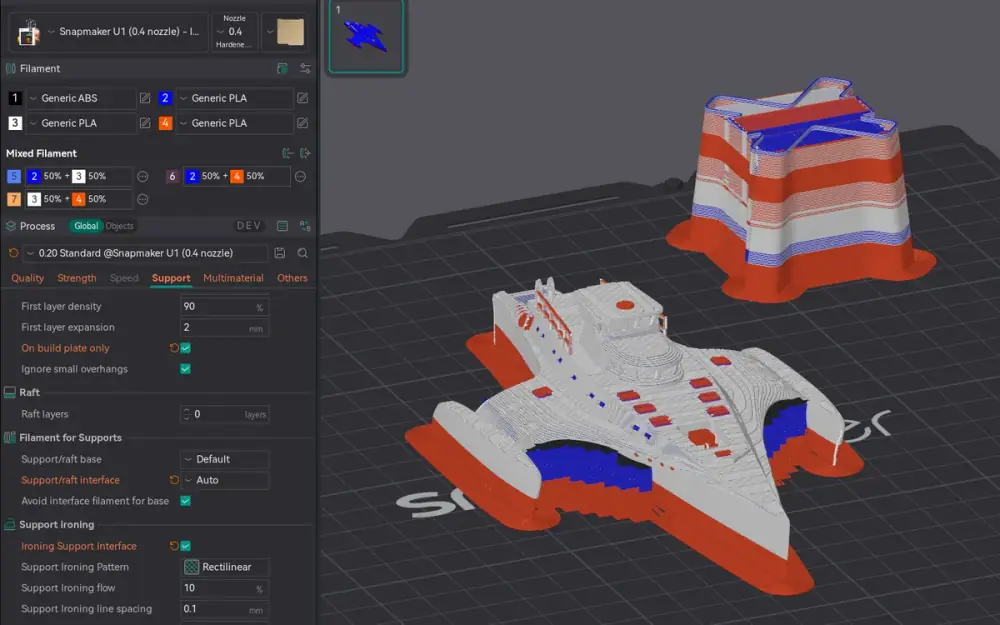Open Support/raft interface Auto dropdown
The height and width of the screenshot is (625, 1000).
(224, 480)
